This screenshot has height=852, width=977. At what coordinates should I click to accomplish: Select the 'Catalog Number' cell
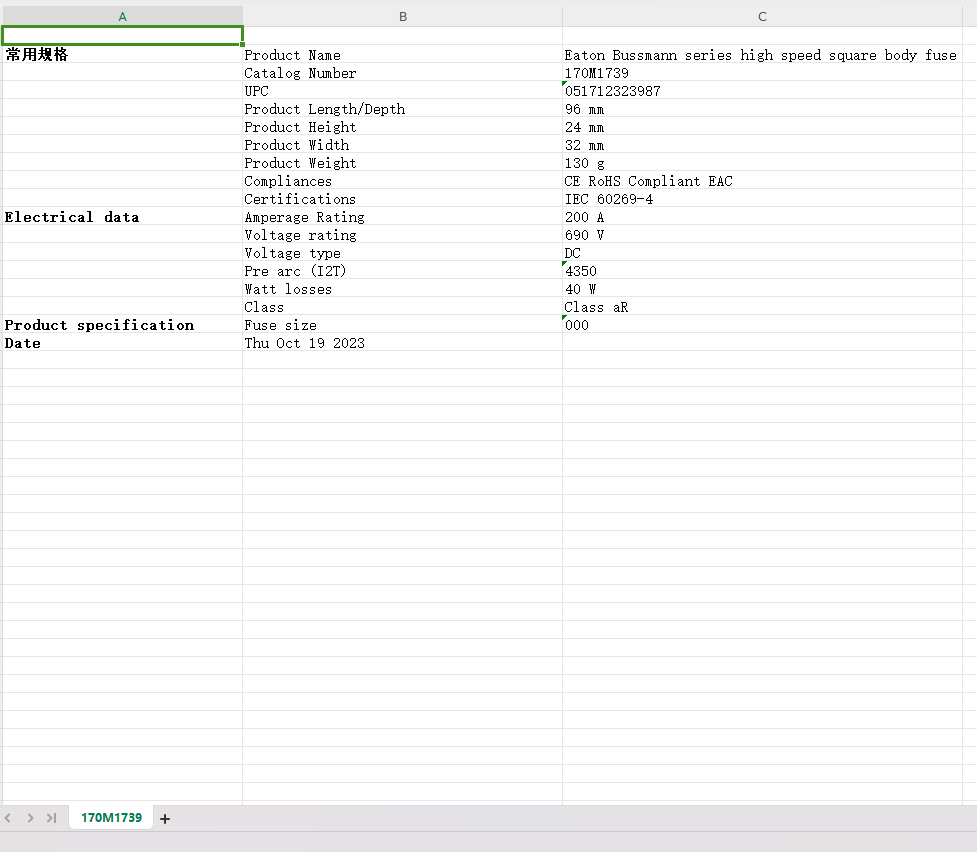click(x=403, y=72)
